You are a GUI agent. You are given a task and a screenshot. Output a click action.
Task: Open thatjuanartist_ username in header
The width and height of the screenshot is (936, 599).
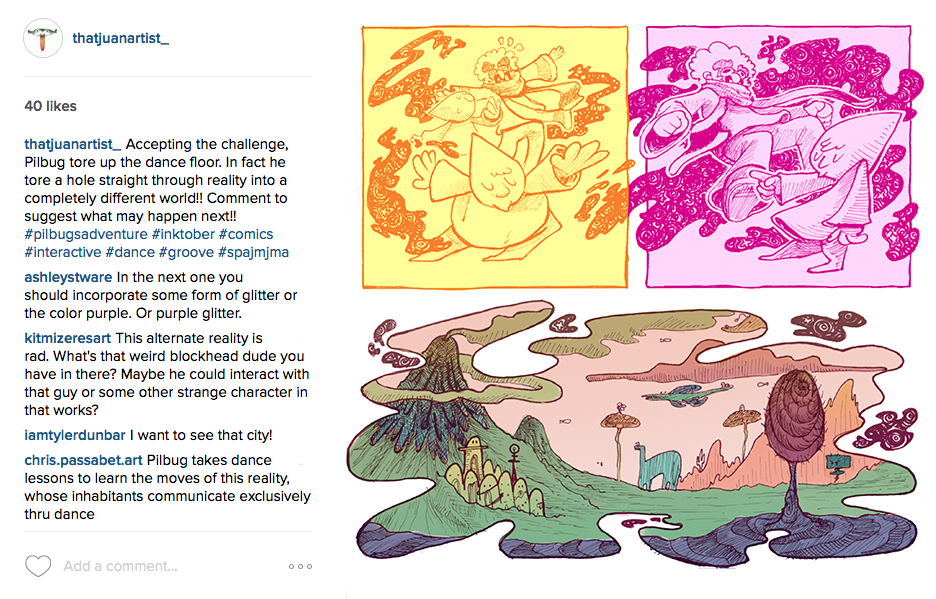(121, 38)
